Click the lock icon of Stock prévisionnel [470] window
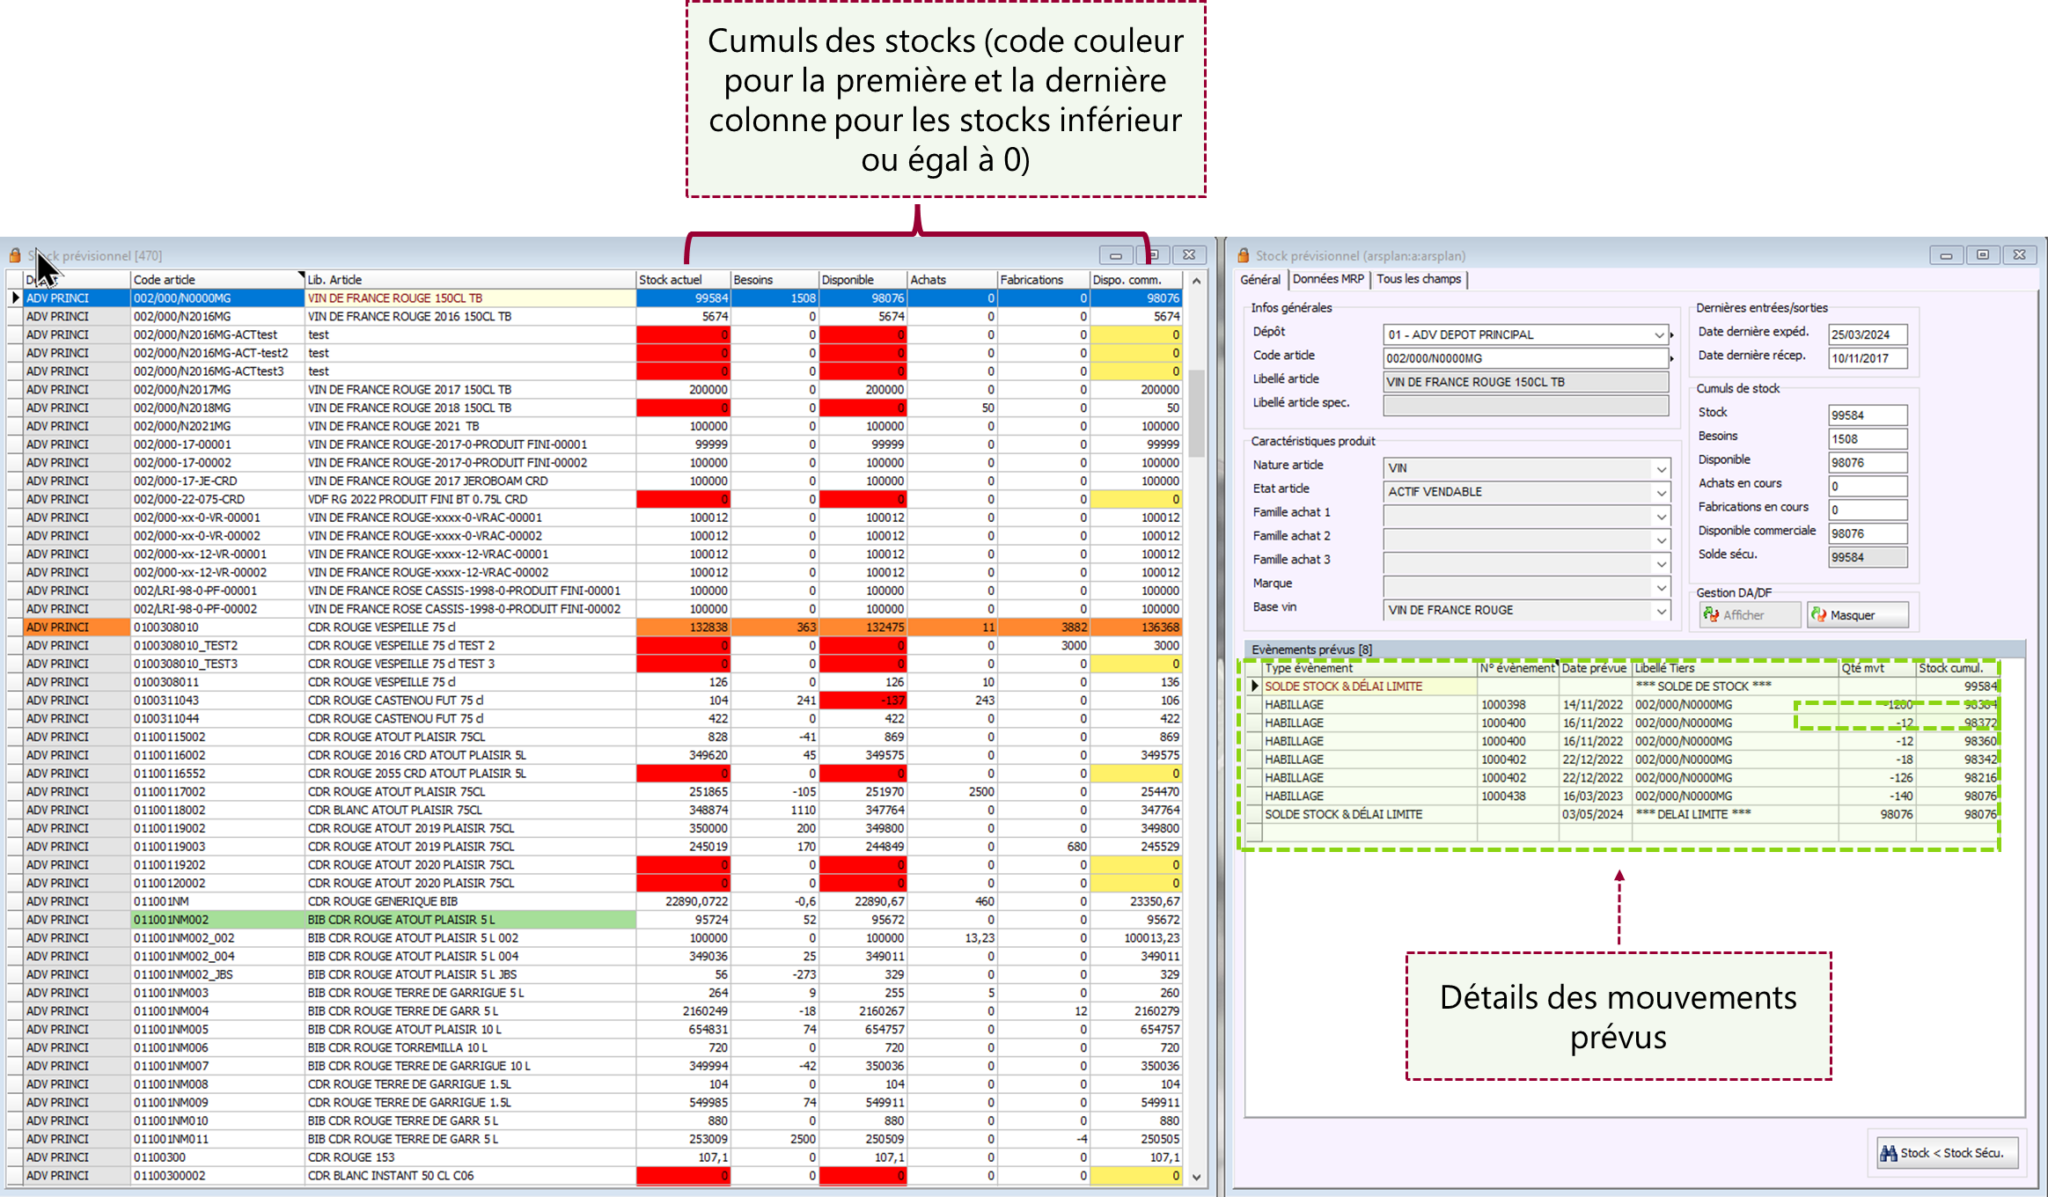2048x1197 pixels. pyautogui.click(x=15, y=256)
